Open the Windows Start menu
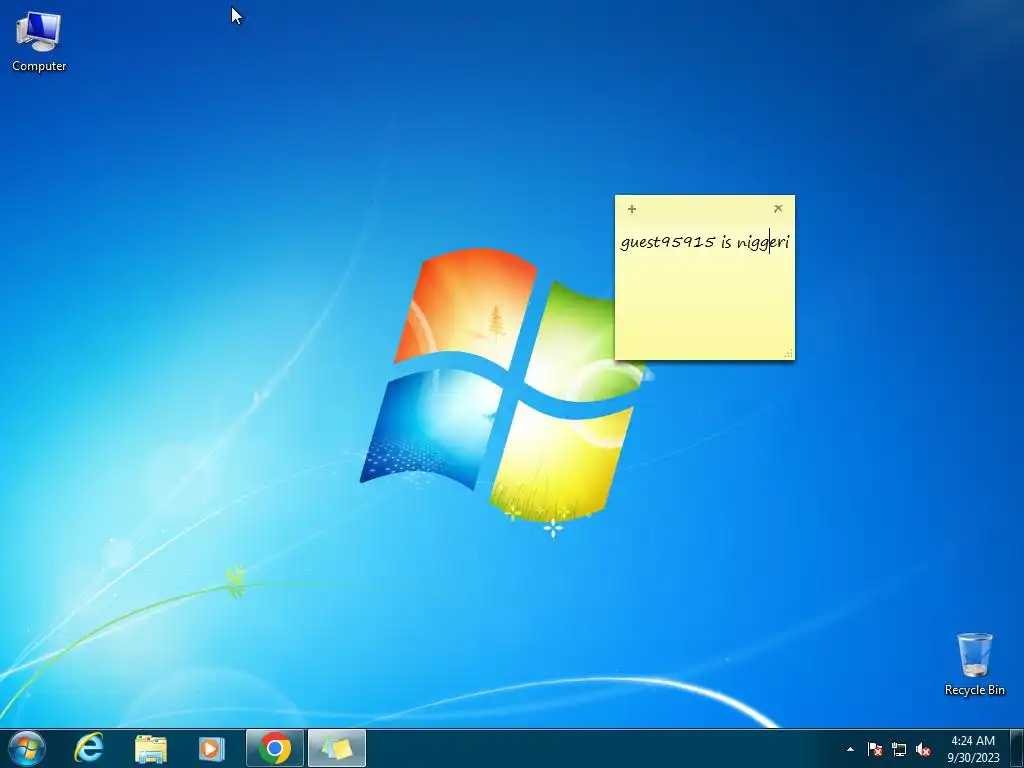 pyautogui.click(x=27, y=748)
